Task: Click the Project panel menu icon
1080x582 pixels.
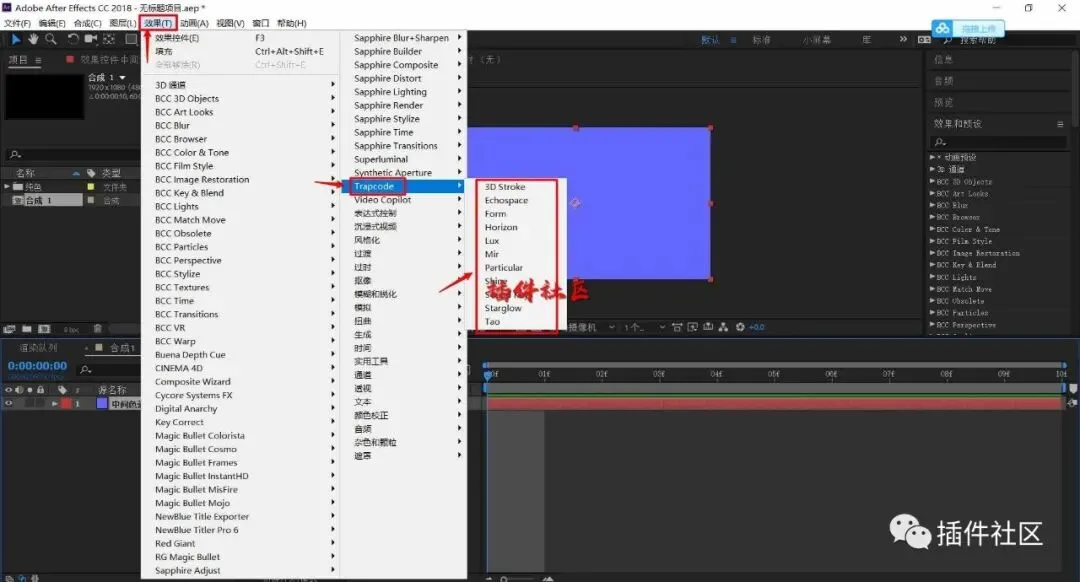Action: [38, 61]
